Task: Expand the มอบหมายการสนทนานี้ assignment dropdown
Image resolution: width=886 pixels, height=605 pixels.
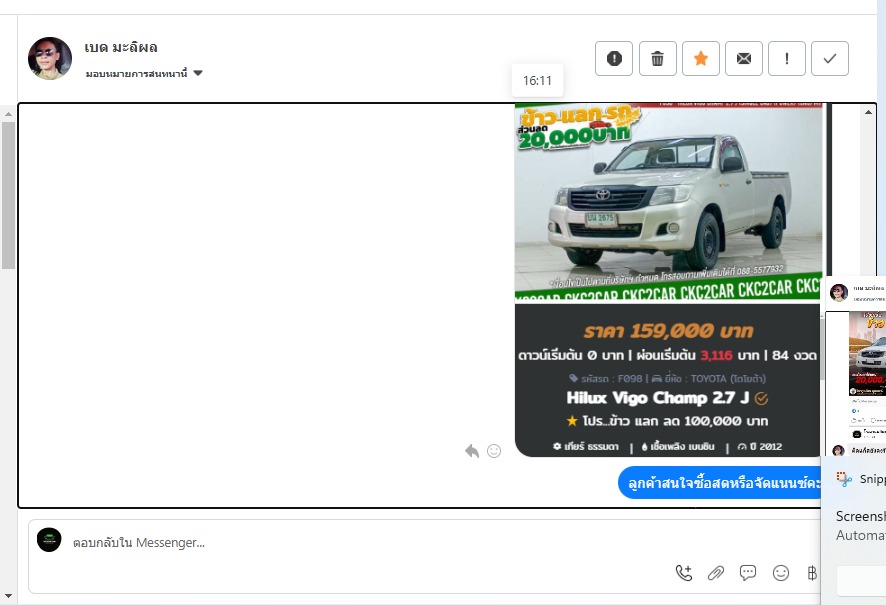Action: click(x=144, y=73)
